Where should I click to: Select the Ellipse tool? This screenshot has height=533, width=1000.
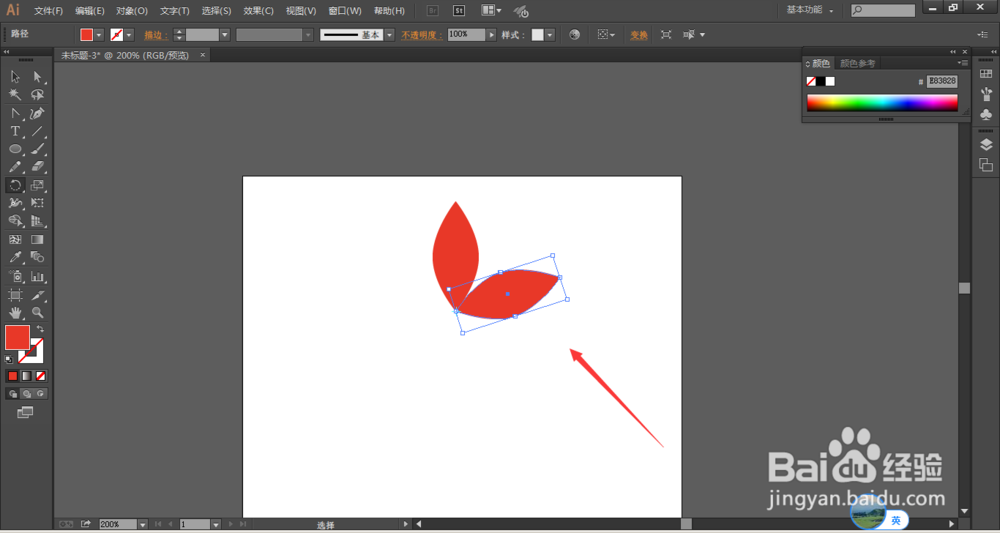(15, 149)
